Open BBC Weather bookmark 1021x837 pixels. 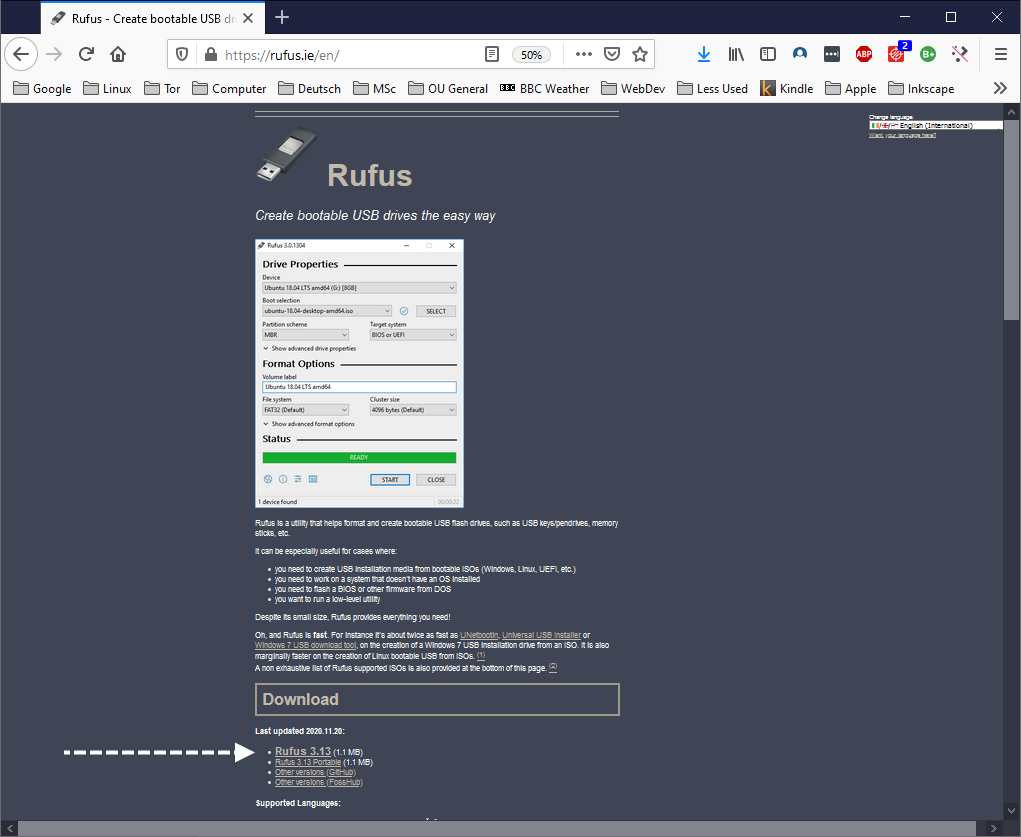tap(544, 88)
